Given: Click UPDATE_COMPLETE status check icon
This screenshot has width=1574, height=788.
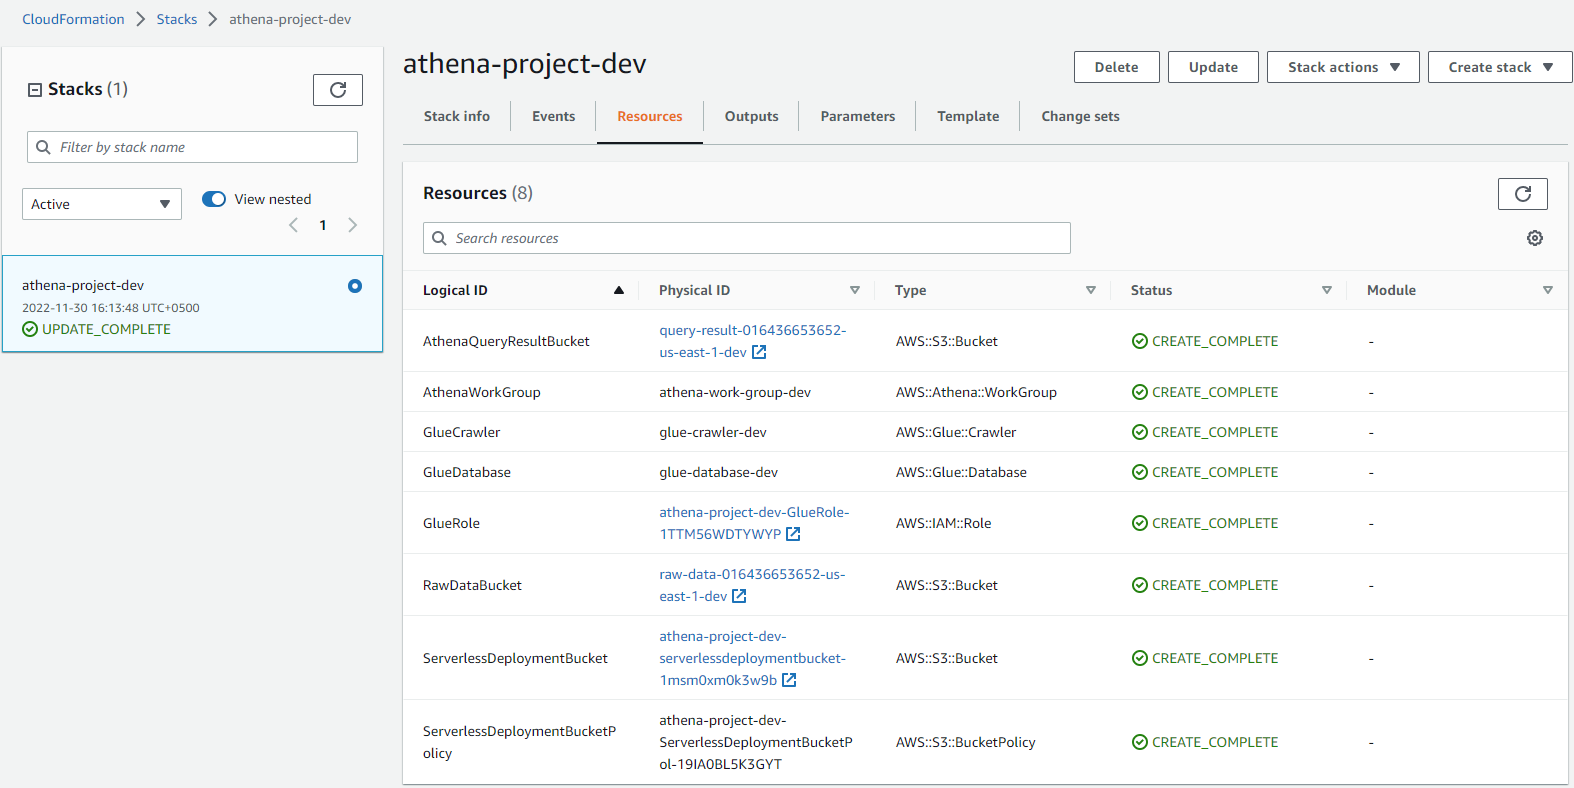Looking at the screenshot, I should (30, 329).
